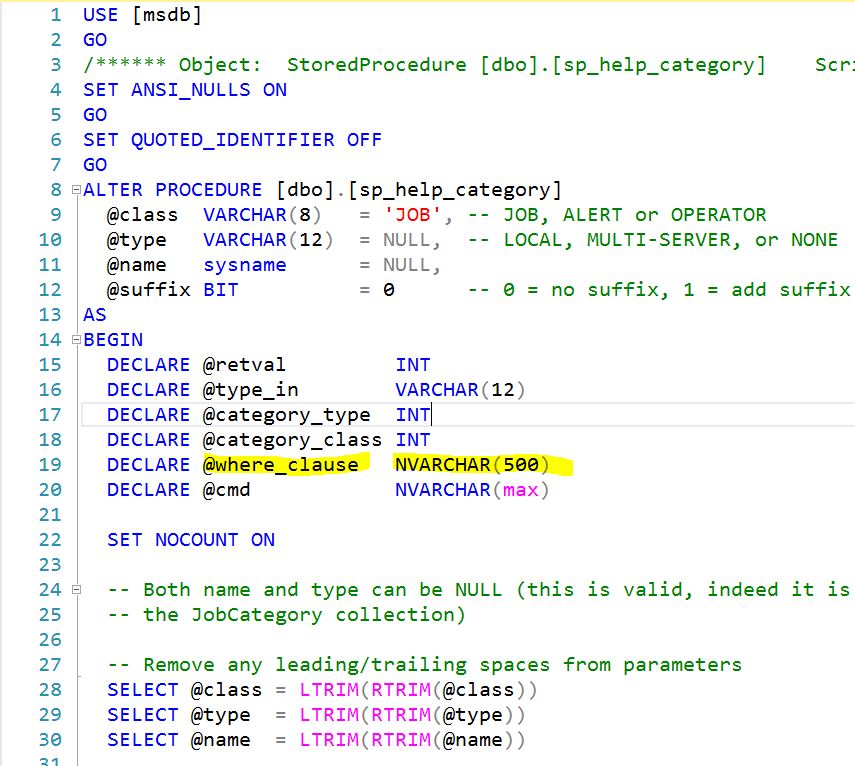This screenshot has width=855, height=766.
Task: Click the @suffix parameter name
Action: [142, 290]
